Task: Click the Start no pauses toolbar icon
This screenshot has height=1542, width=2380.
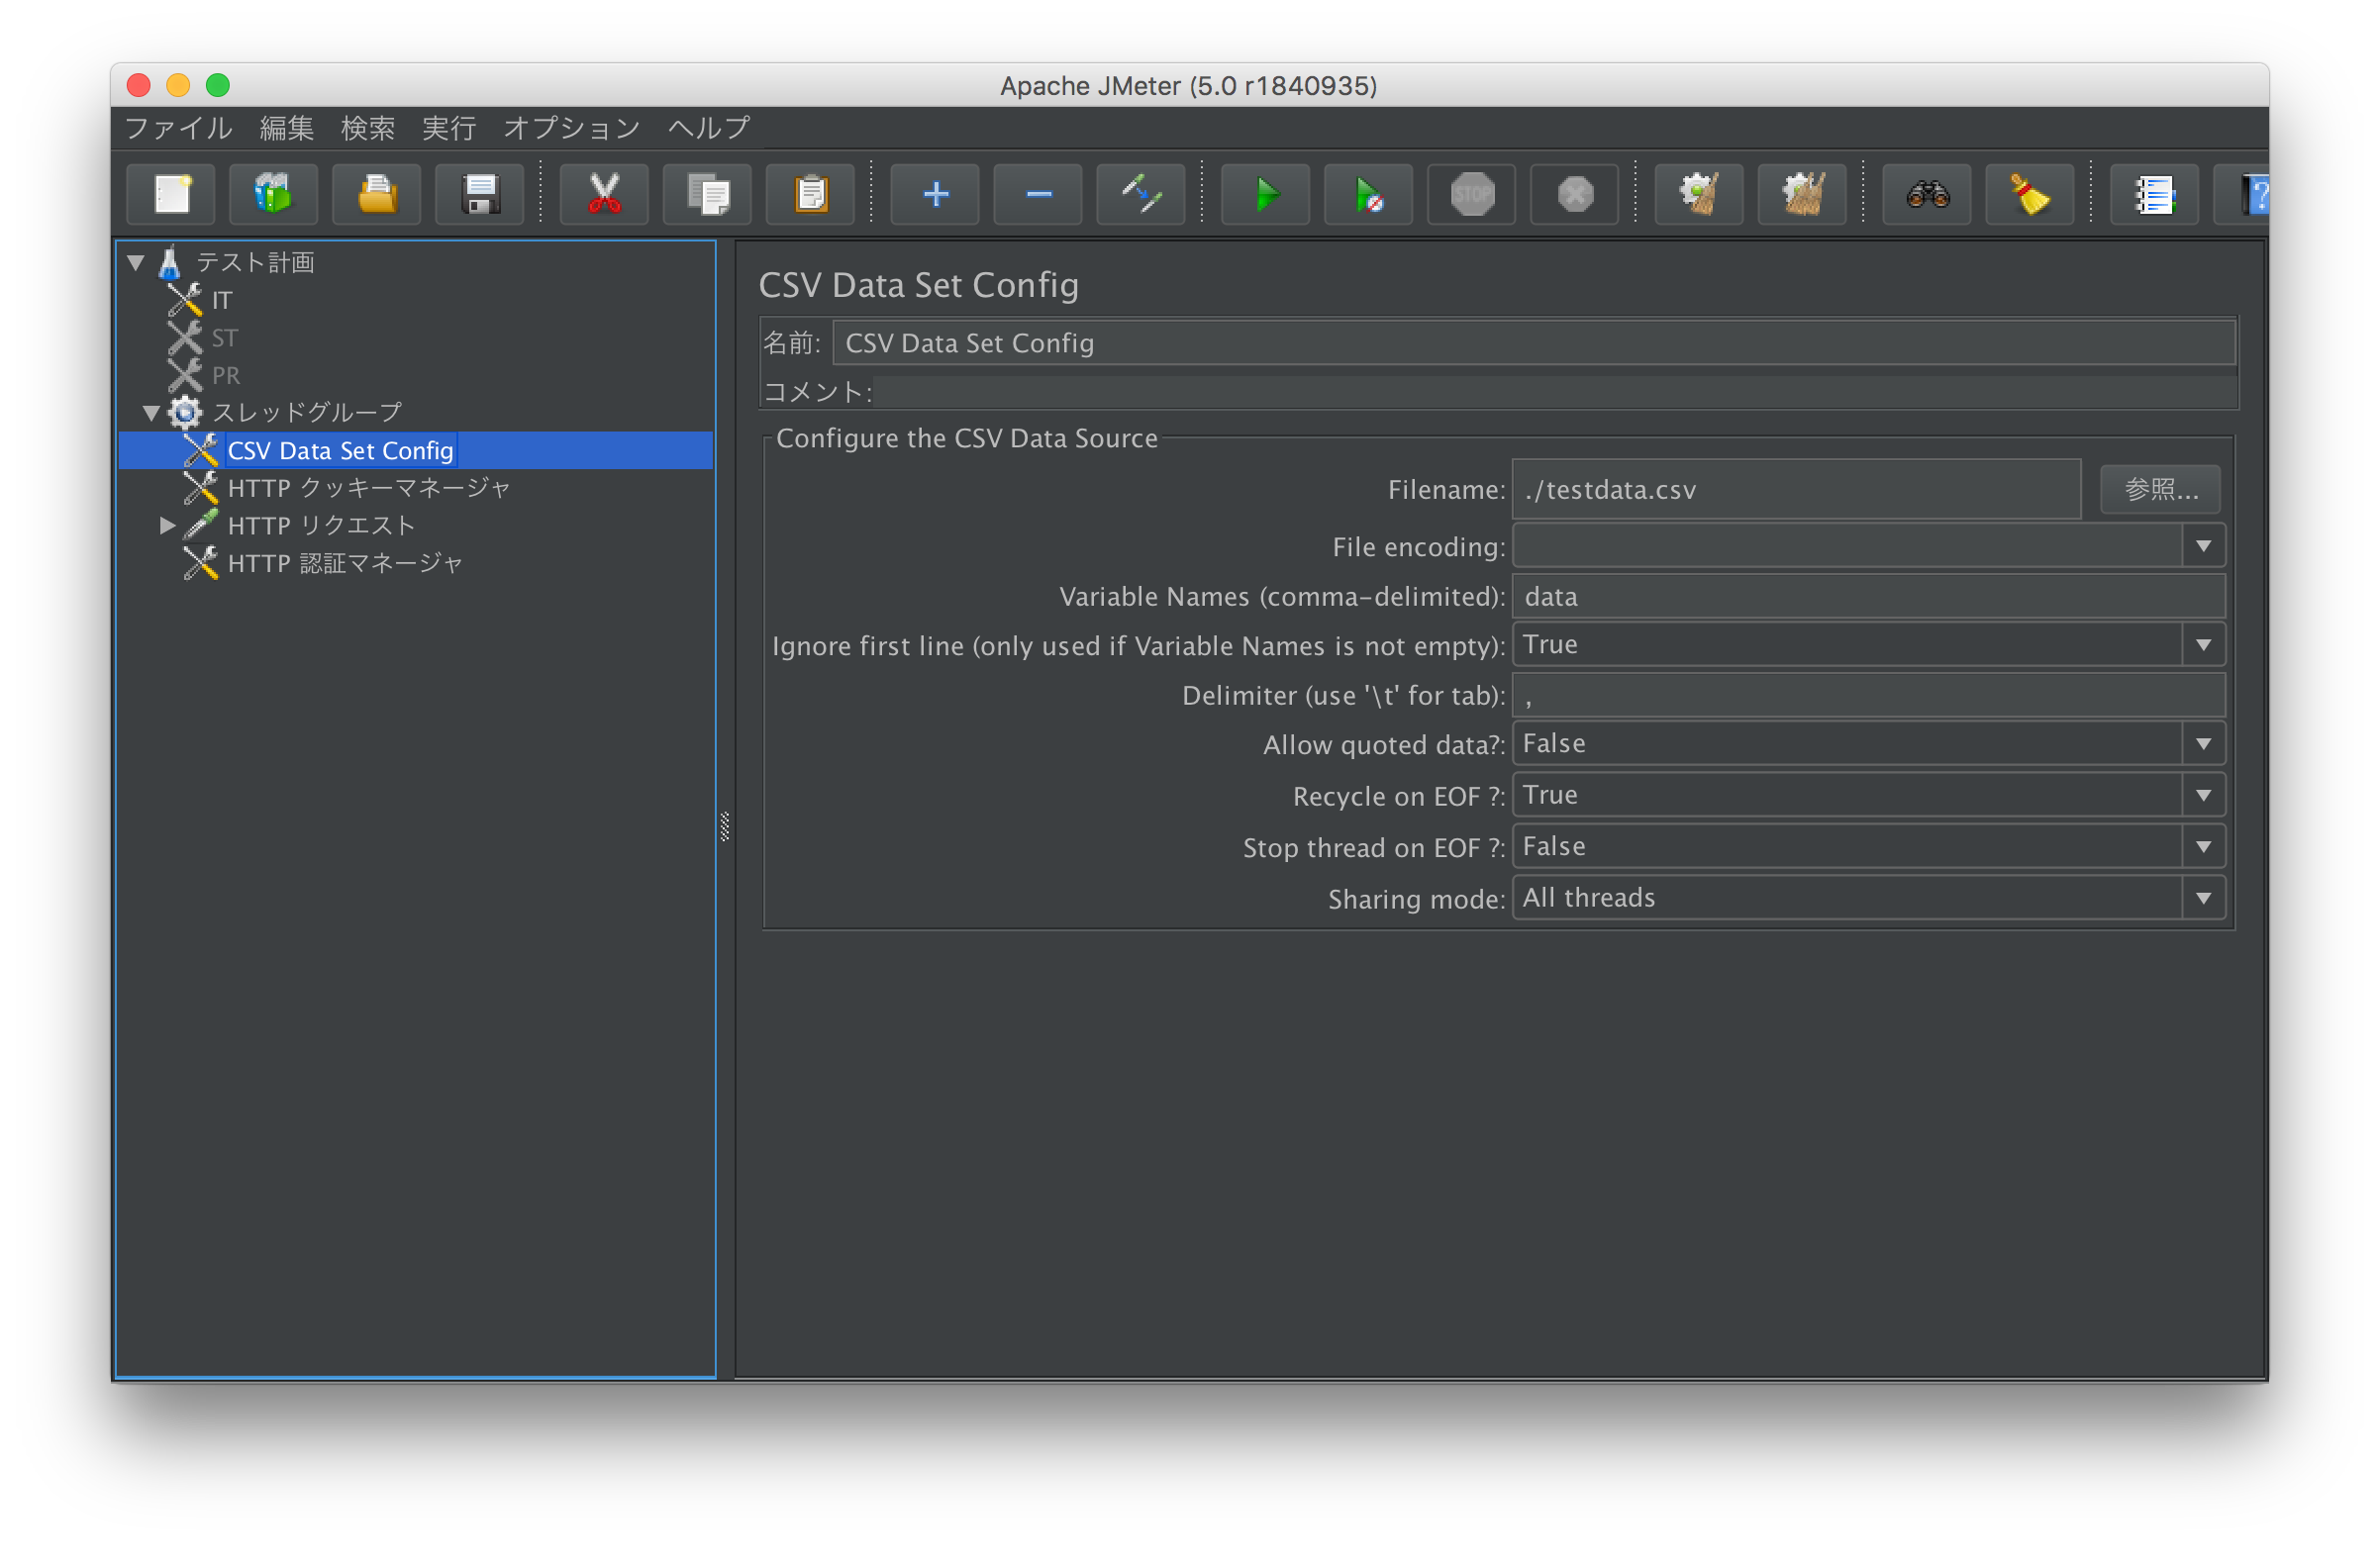Action: click(x=1367, y=194)
